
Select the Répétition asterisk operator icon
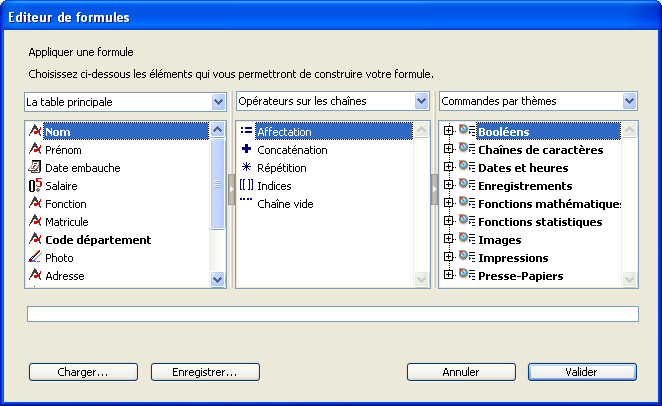coord(246,168)
